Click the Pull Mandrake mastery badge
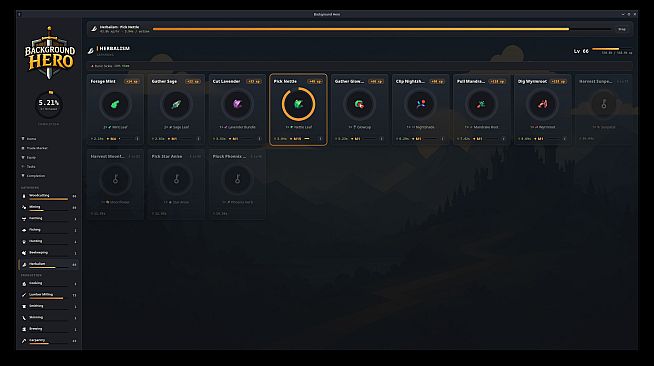The height and width of the screenshot is (366, 654). coord(478,139)
